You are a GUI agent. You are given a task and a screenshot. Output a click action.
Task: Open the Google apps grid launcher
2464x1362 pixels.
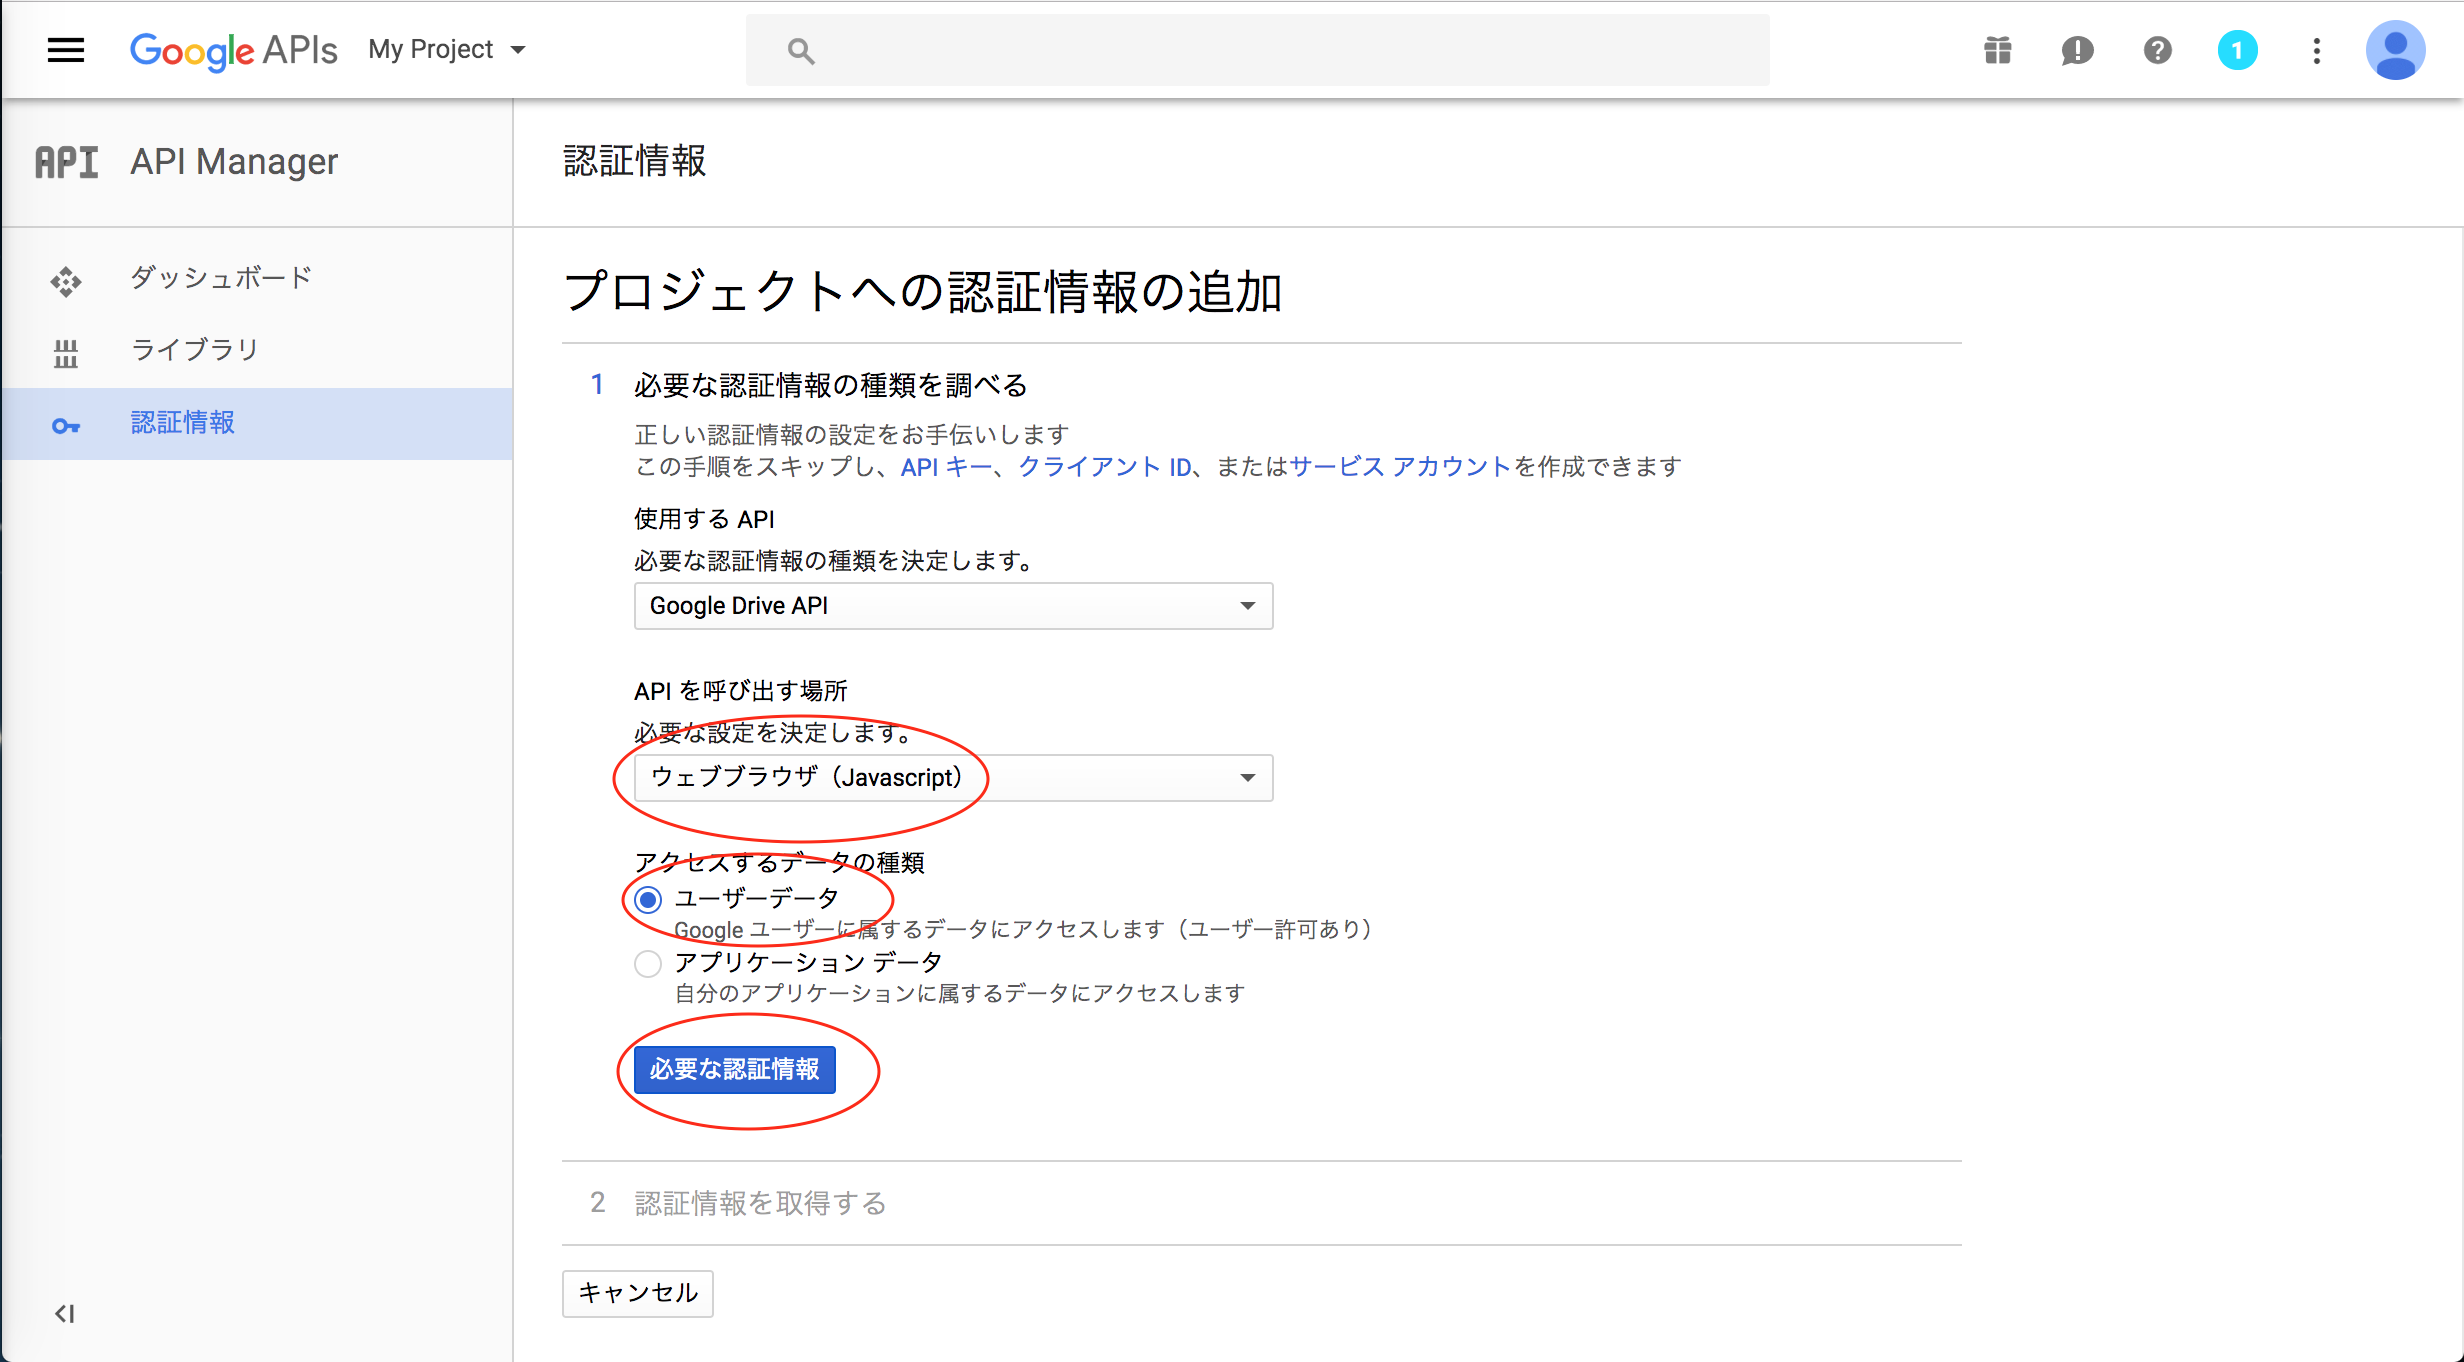tap(1996, 50)
